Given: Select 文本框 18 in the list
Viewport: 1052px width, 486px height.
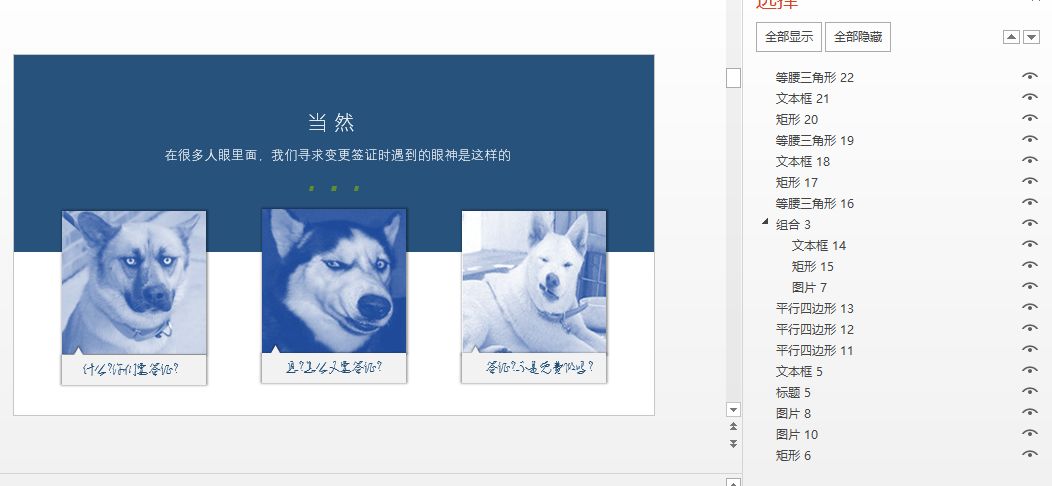Looking at the screenshot, I should [802, 162].
